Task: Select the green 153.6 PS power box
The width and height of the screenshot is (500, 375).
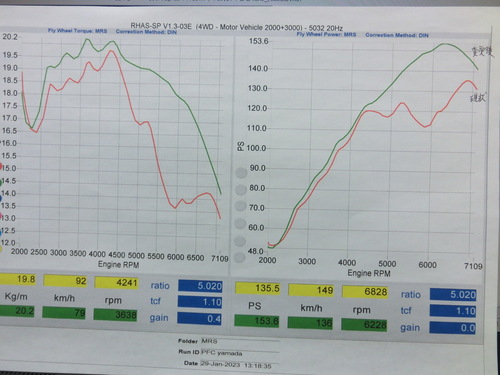Action: click(257, 321)
